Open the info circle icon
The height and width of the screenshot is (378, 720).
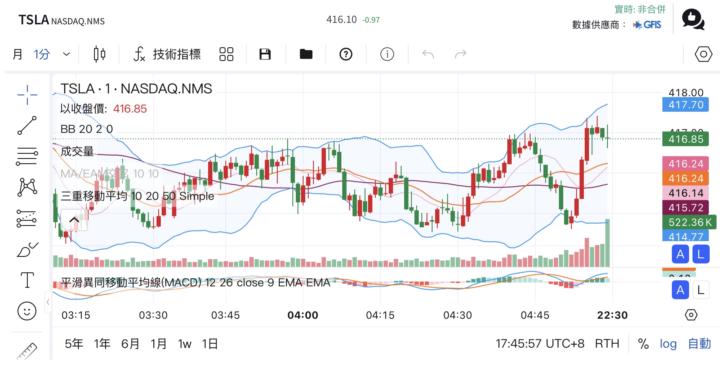pyautogui.click(x=387, y=54)
